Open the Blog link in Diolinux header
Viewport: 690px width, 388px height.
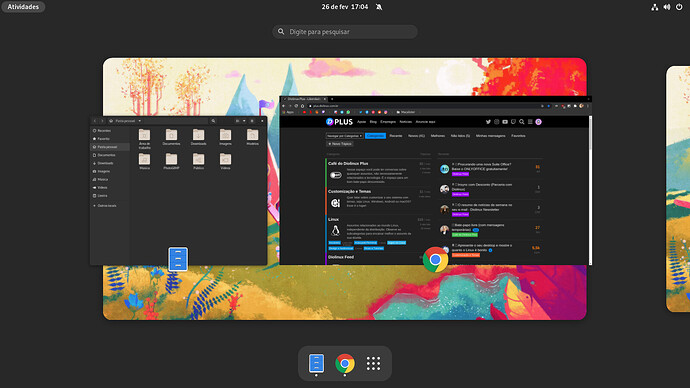(373, 122)
